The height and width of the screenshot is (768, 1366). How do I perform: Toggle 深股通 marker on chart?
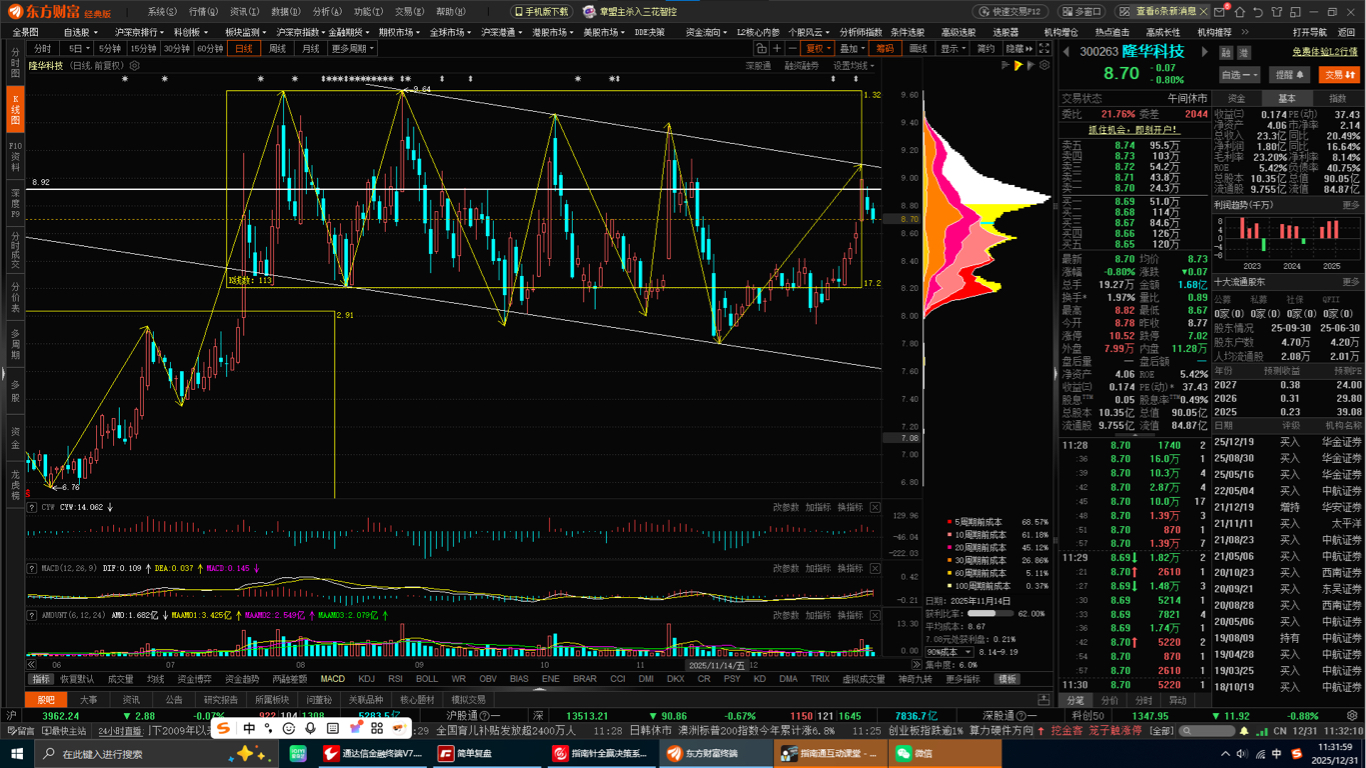(x=758, y=65)
